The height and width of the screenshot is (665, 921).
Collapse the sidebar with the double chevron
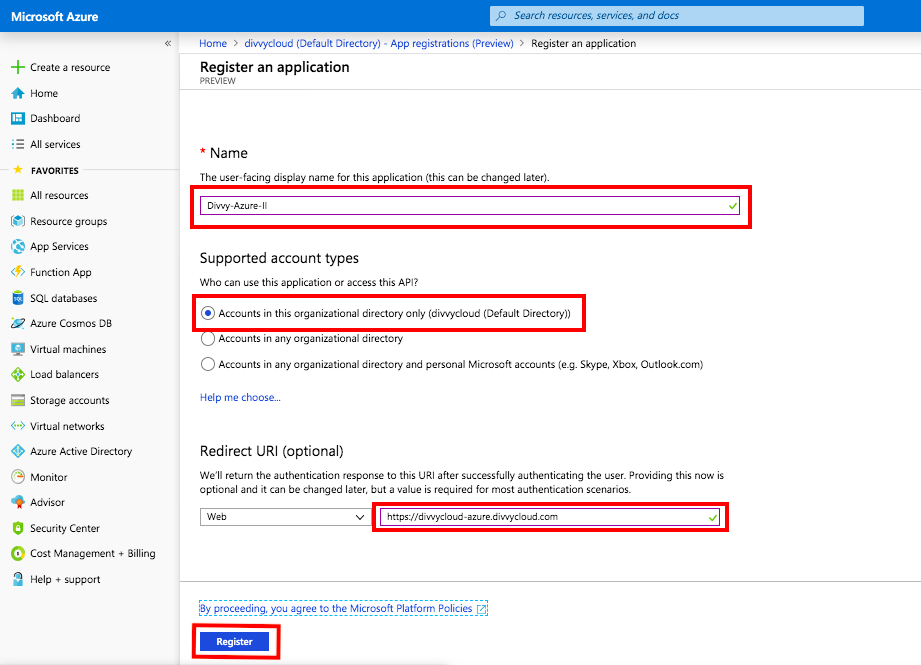click(x=168, y=43)
